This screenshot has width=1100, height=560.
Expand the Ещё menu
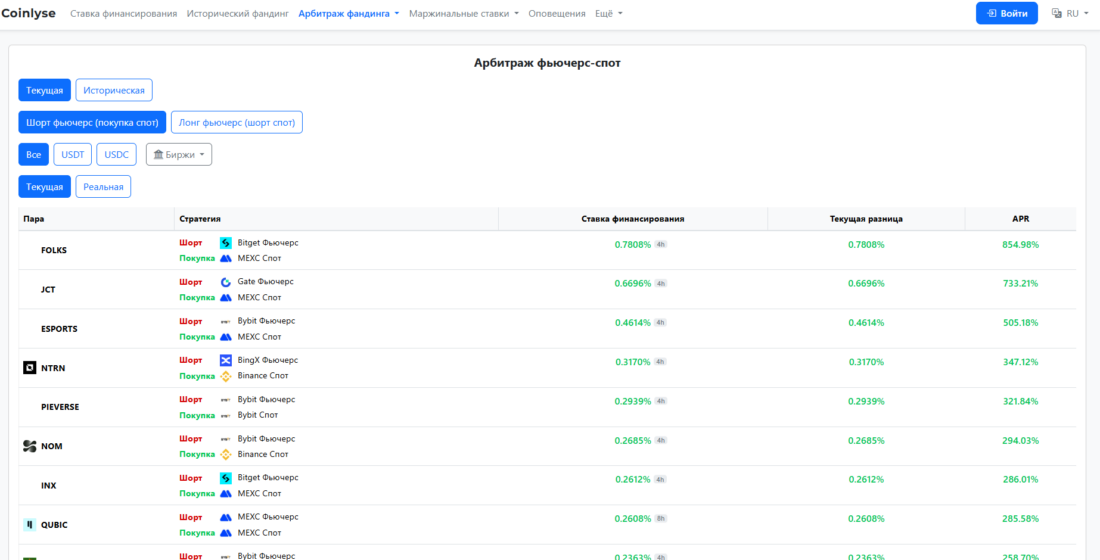(x=608, y=13)
